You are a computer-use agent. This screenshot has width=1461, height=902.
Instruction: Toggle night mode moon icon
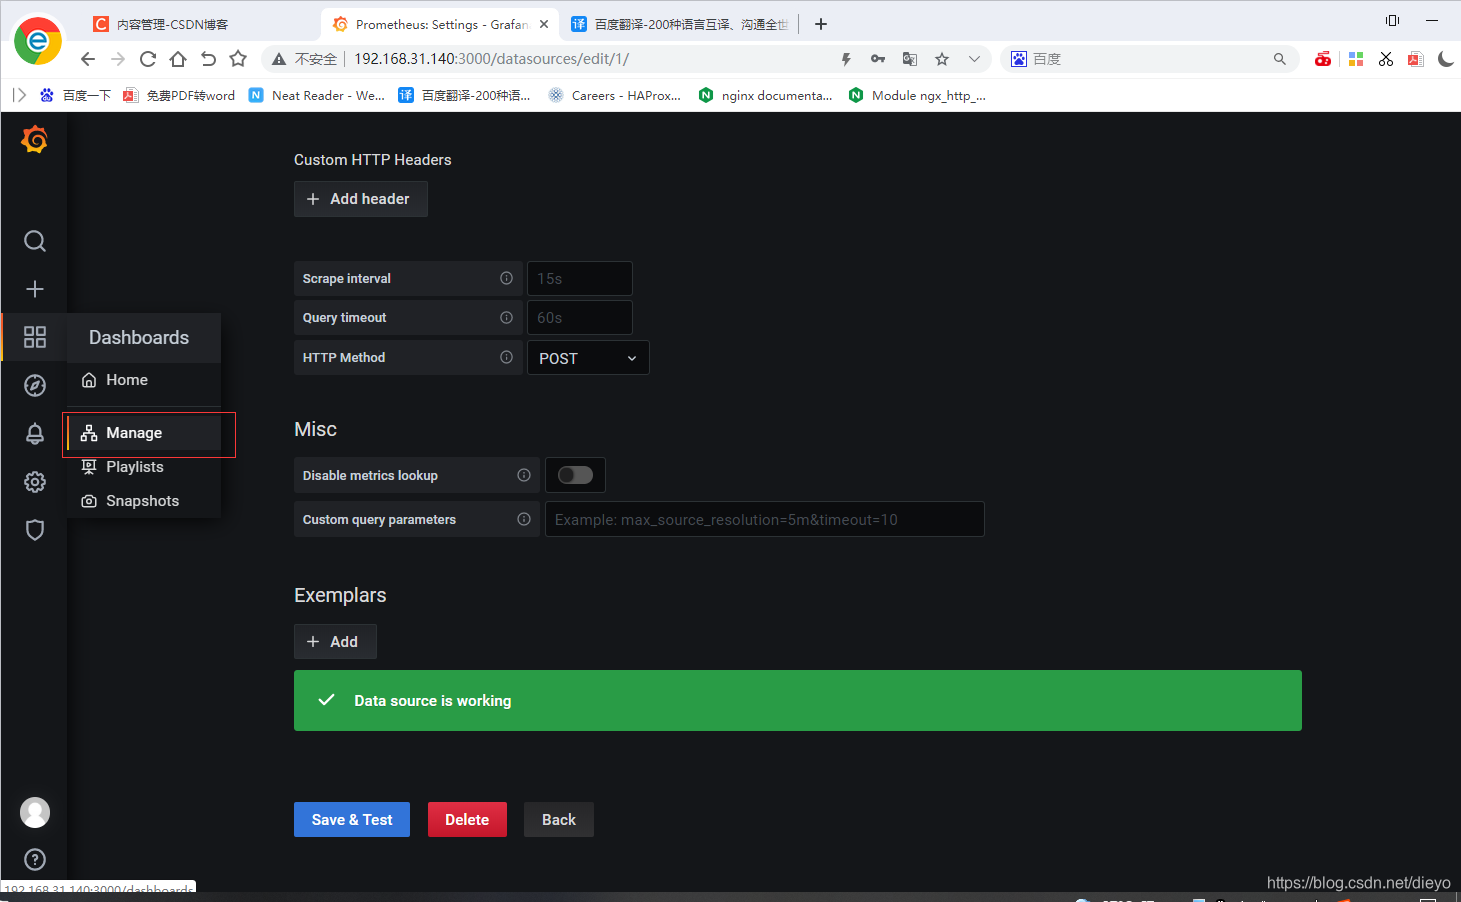[1446, 59]
